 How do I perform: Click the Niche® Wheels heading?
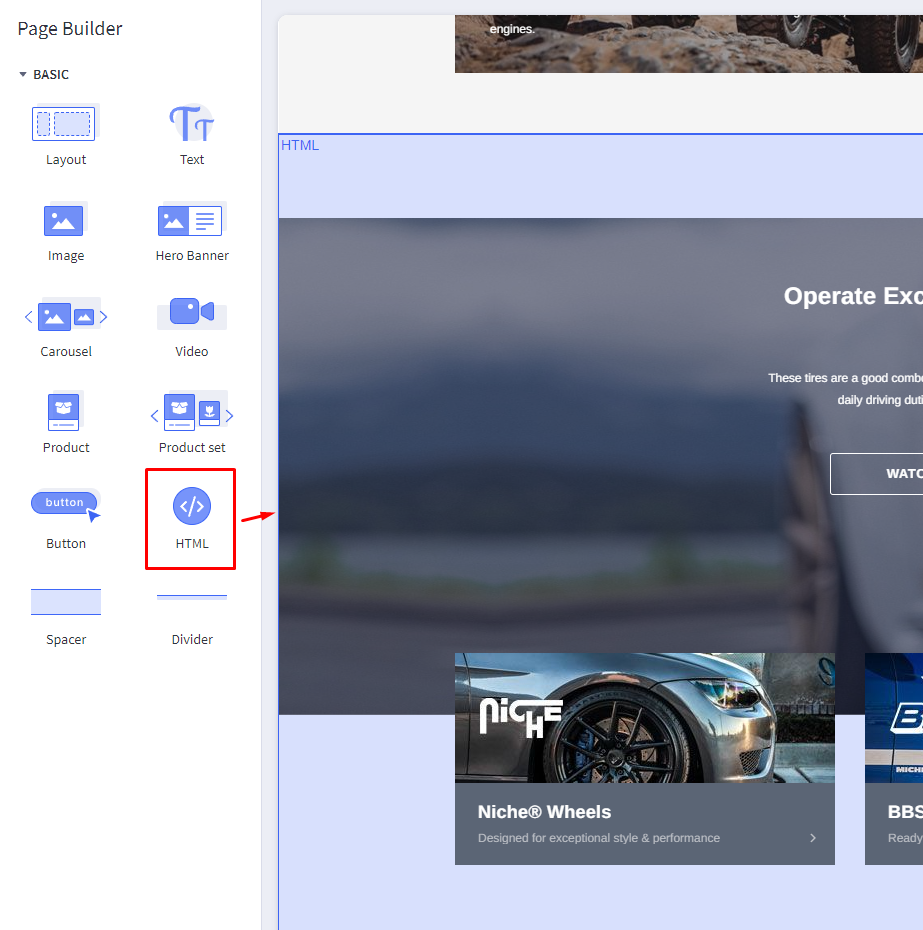coord(545,812)
